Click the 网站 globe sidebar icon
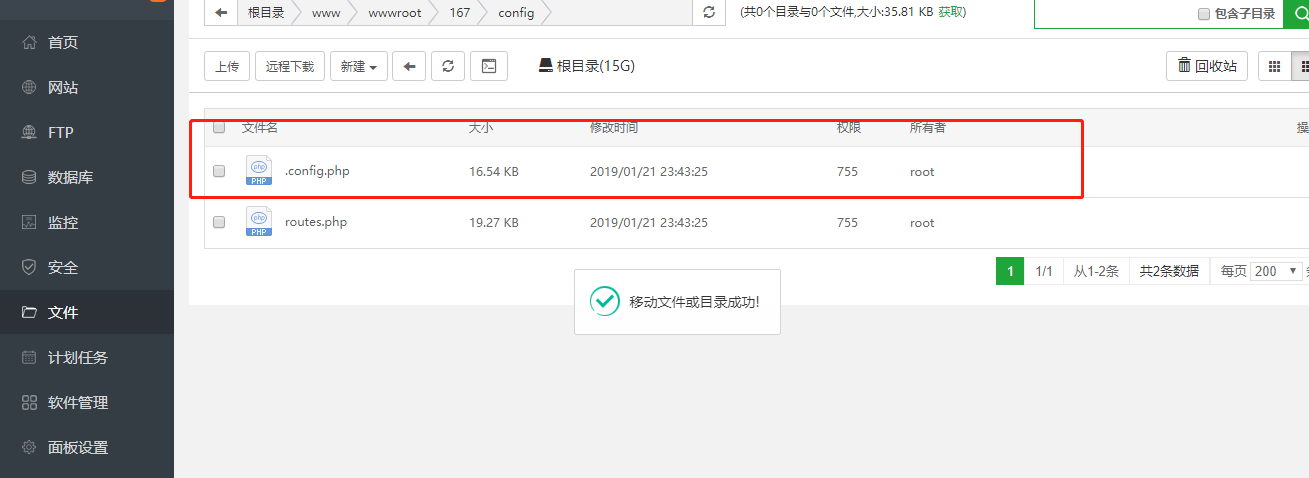 (29, 87)
